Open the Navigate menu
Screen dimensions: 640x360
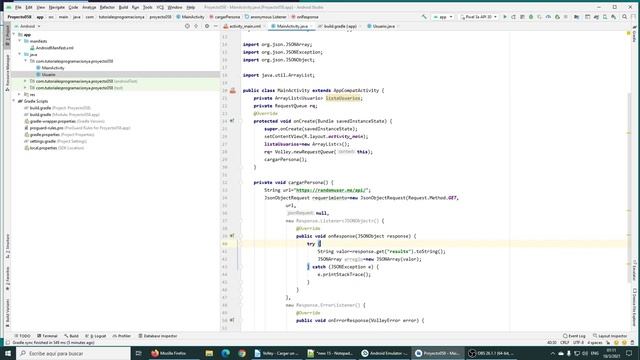[x=56, y=7]
